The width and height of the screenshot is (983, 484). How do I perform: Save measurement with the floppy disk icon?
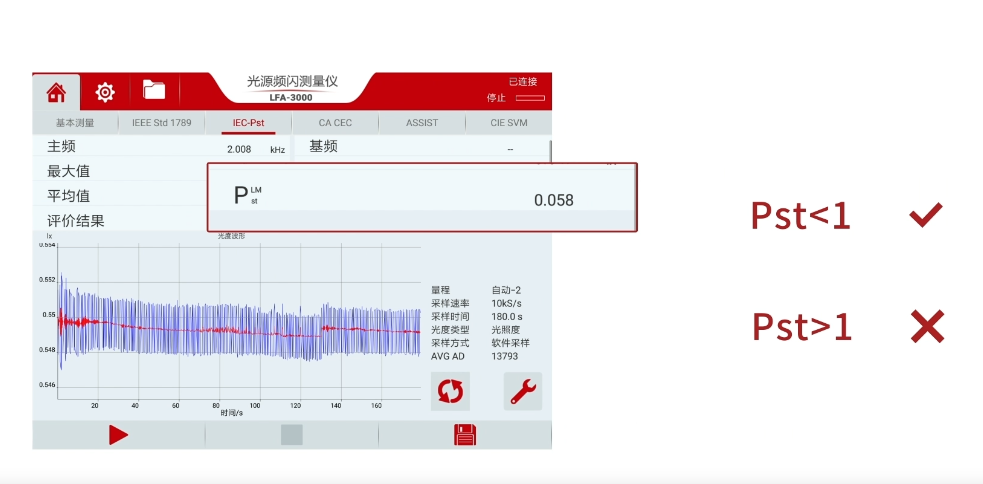click(465, 435)
